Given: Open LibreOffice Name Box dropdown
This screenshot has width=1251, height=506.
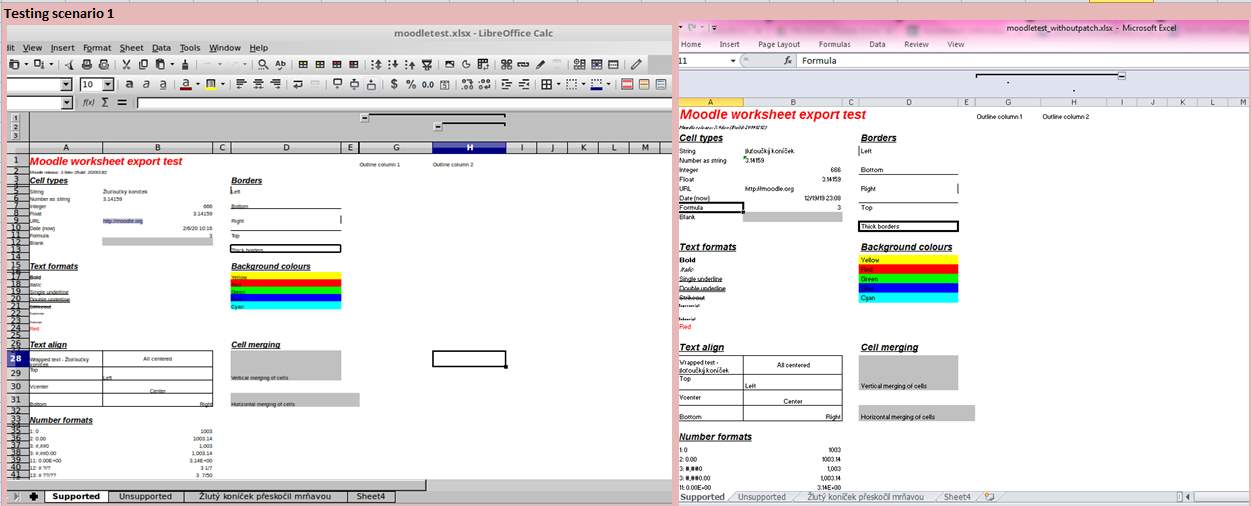Looking at the screenshot, I should pyautogui.click(x=66, y=102).
